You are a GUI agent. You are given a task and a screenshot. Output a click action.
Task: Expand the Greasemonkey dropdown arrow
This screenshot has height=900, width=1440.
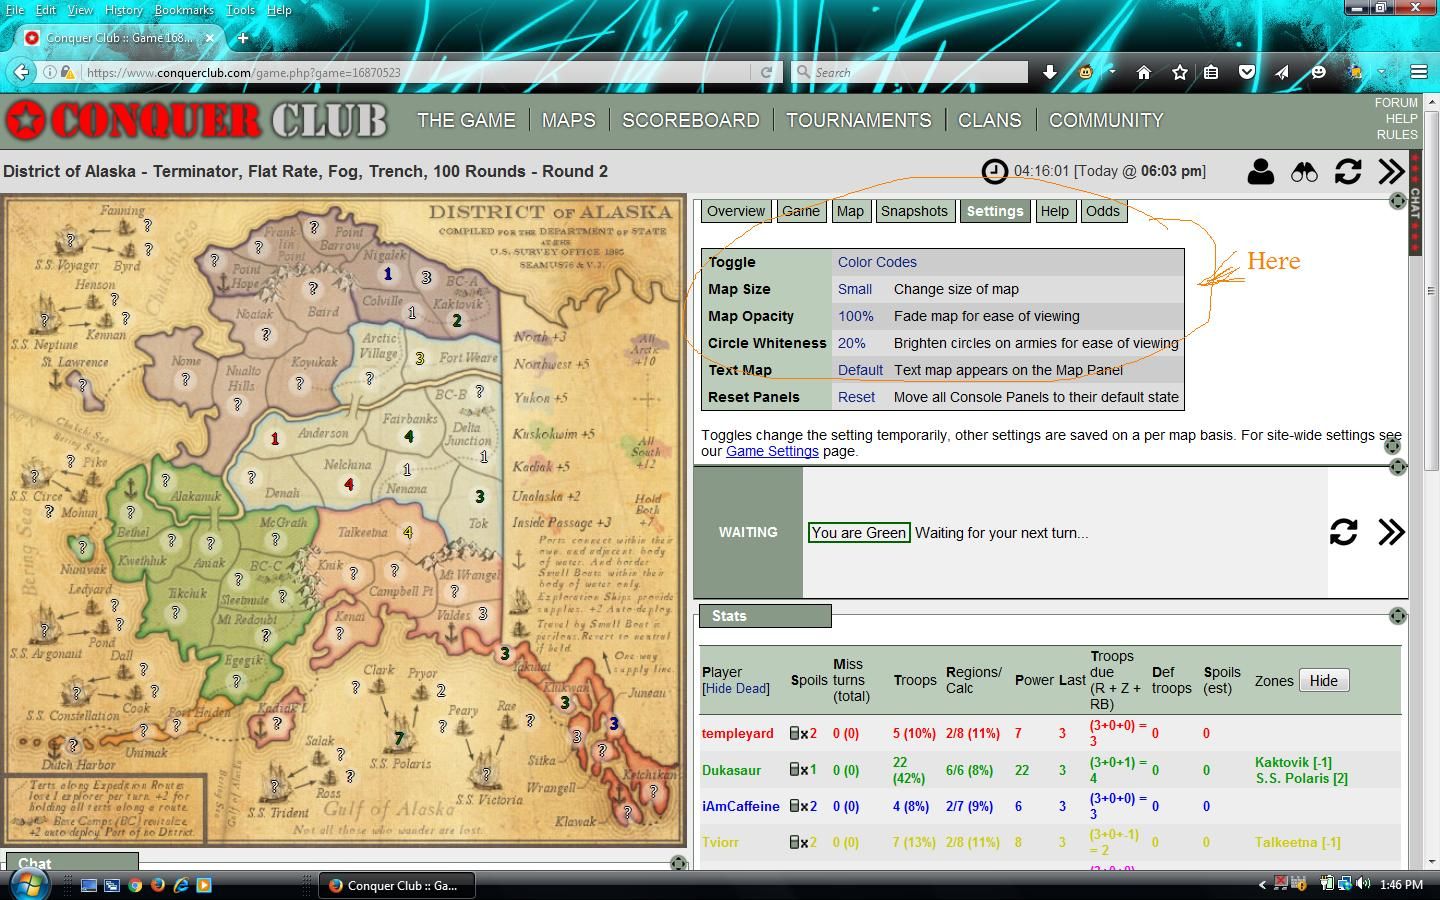pos(1111,72)
